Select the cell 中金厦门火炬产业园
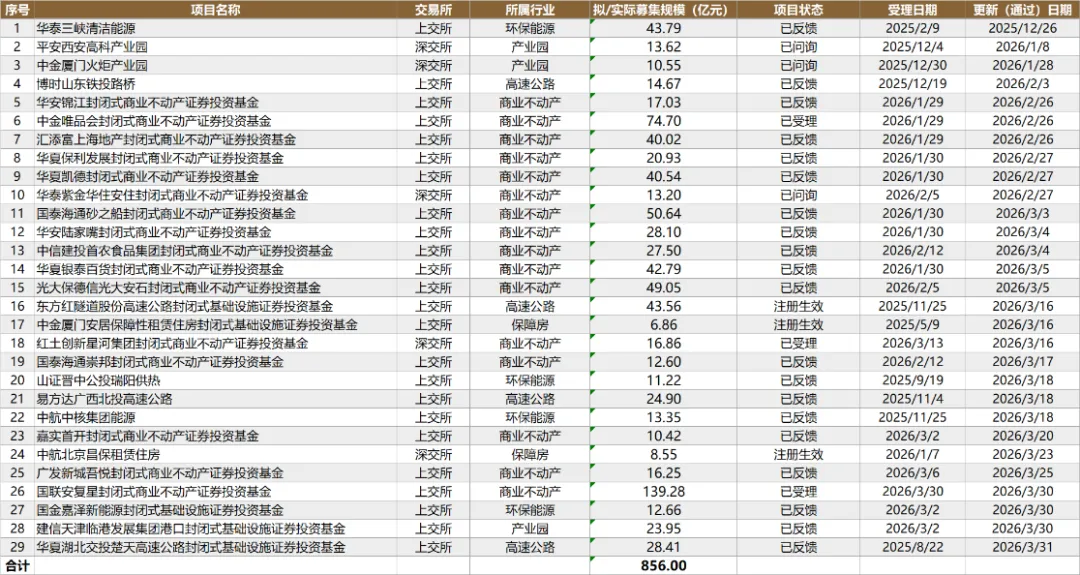Image resolution: width=1080 pixels, height=575 pixels. (216, 65)
